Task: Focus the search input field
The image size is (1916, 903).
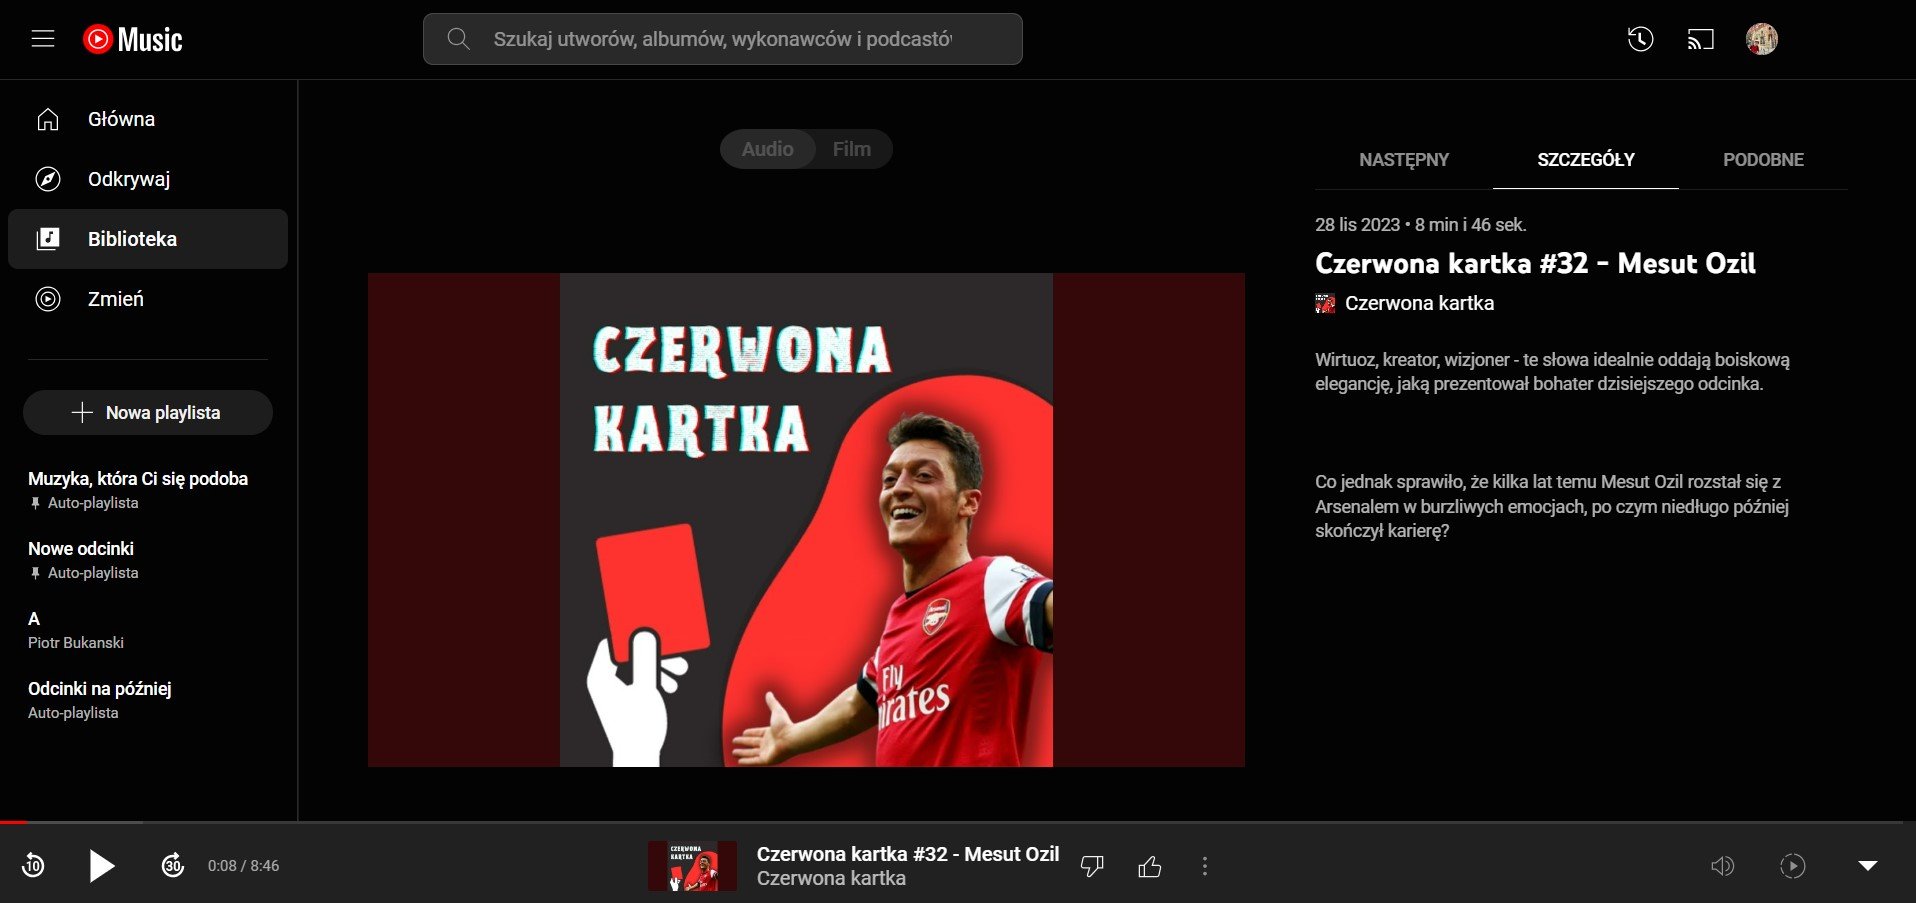Action: click(x=722, y=39)
